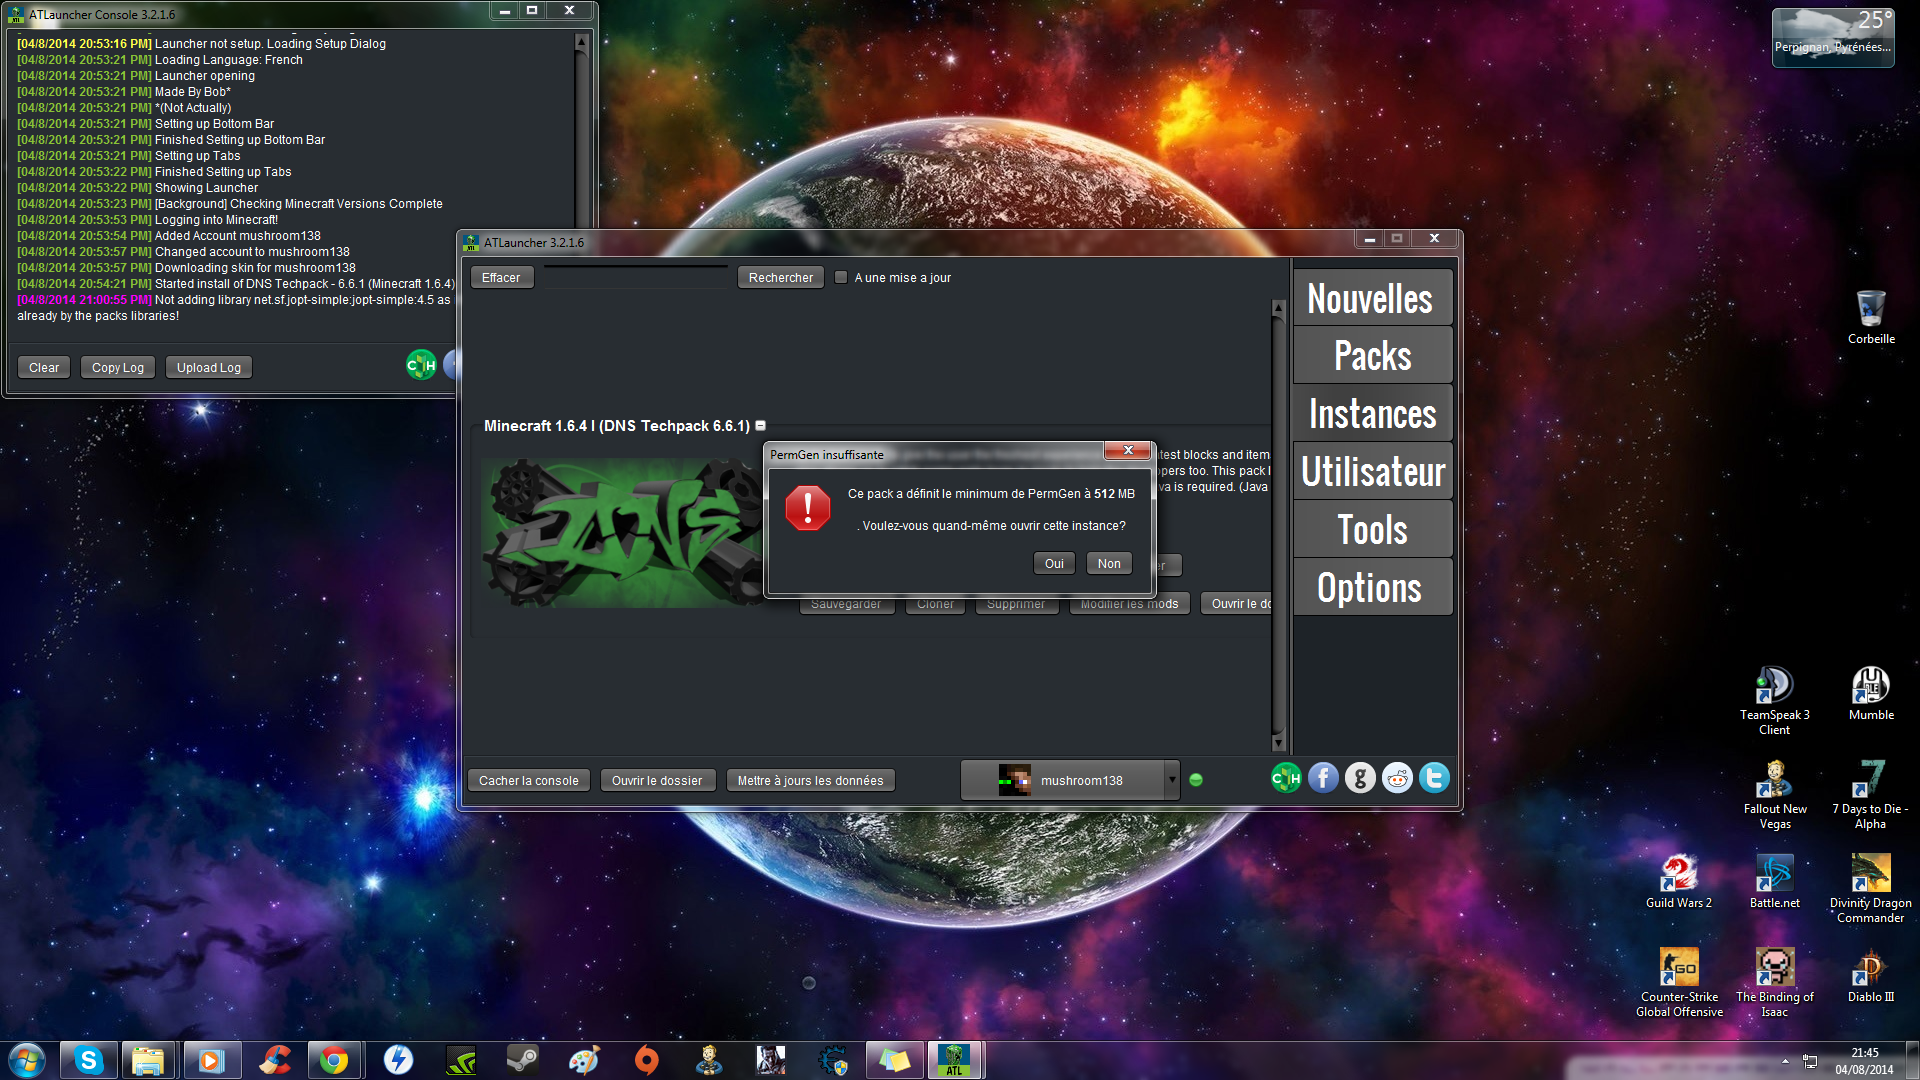Image resolution: width=1920 pixels, height=1080 pixels.
Task: Open the Twitter bird icon
Action: [1434, 778]
